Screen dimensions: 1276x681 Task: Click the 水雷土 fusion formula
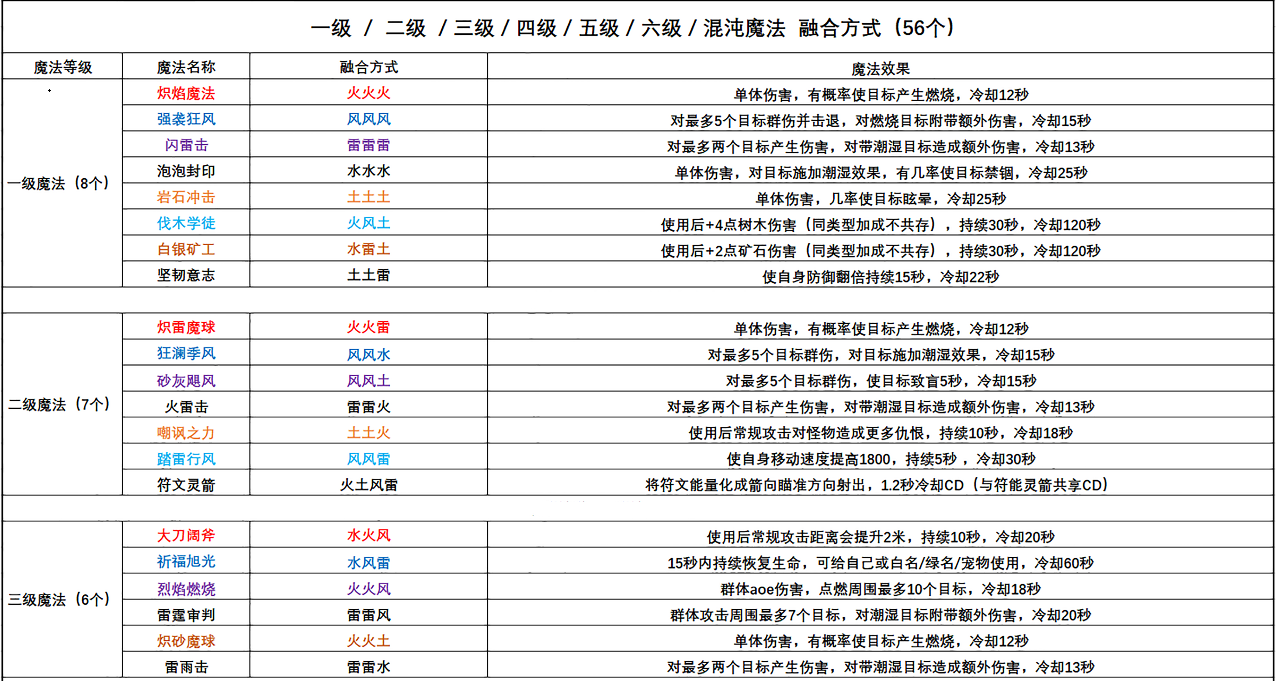coord(368,250)
